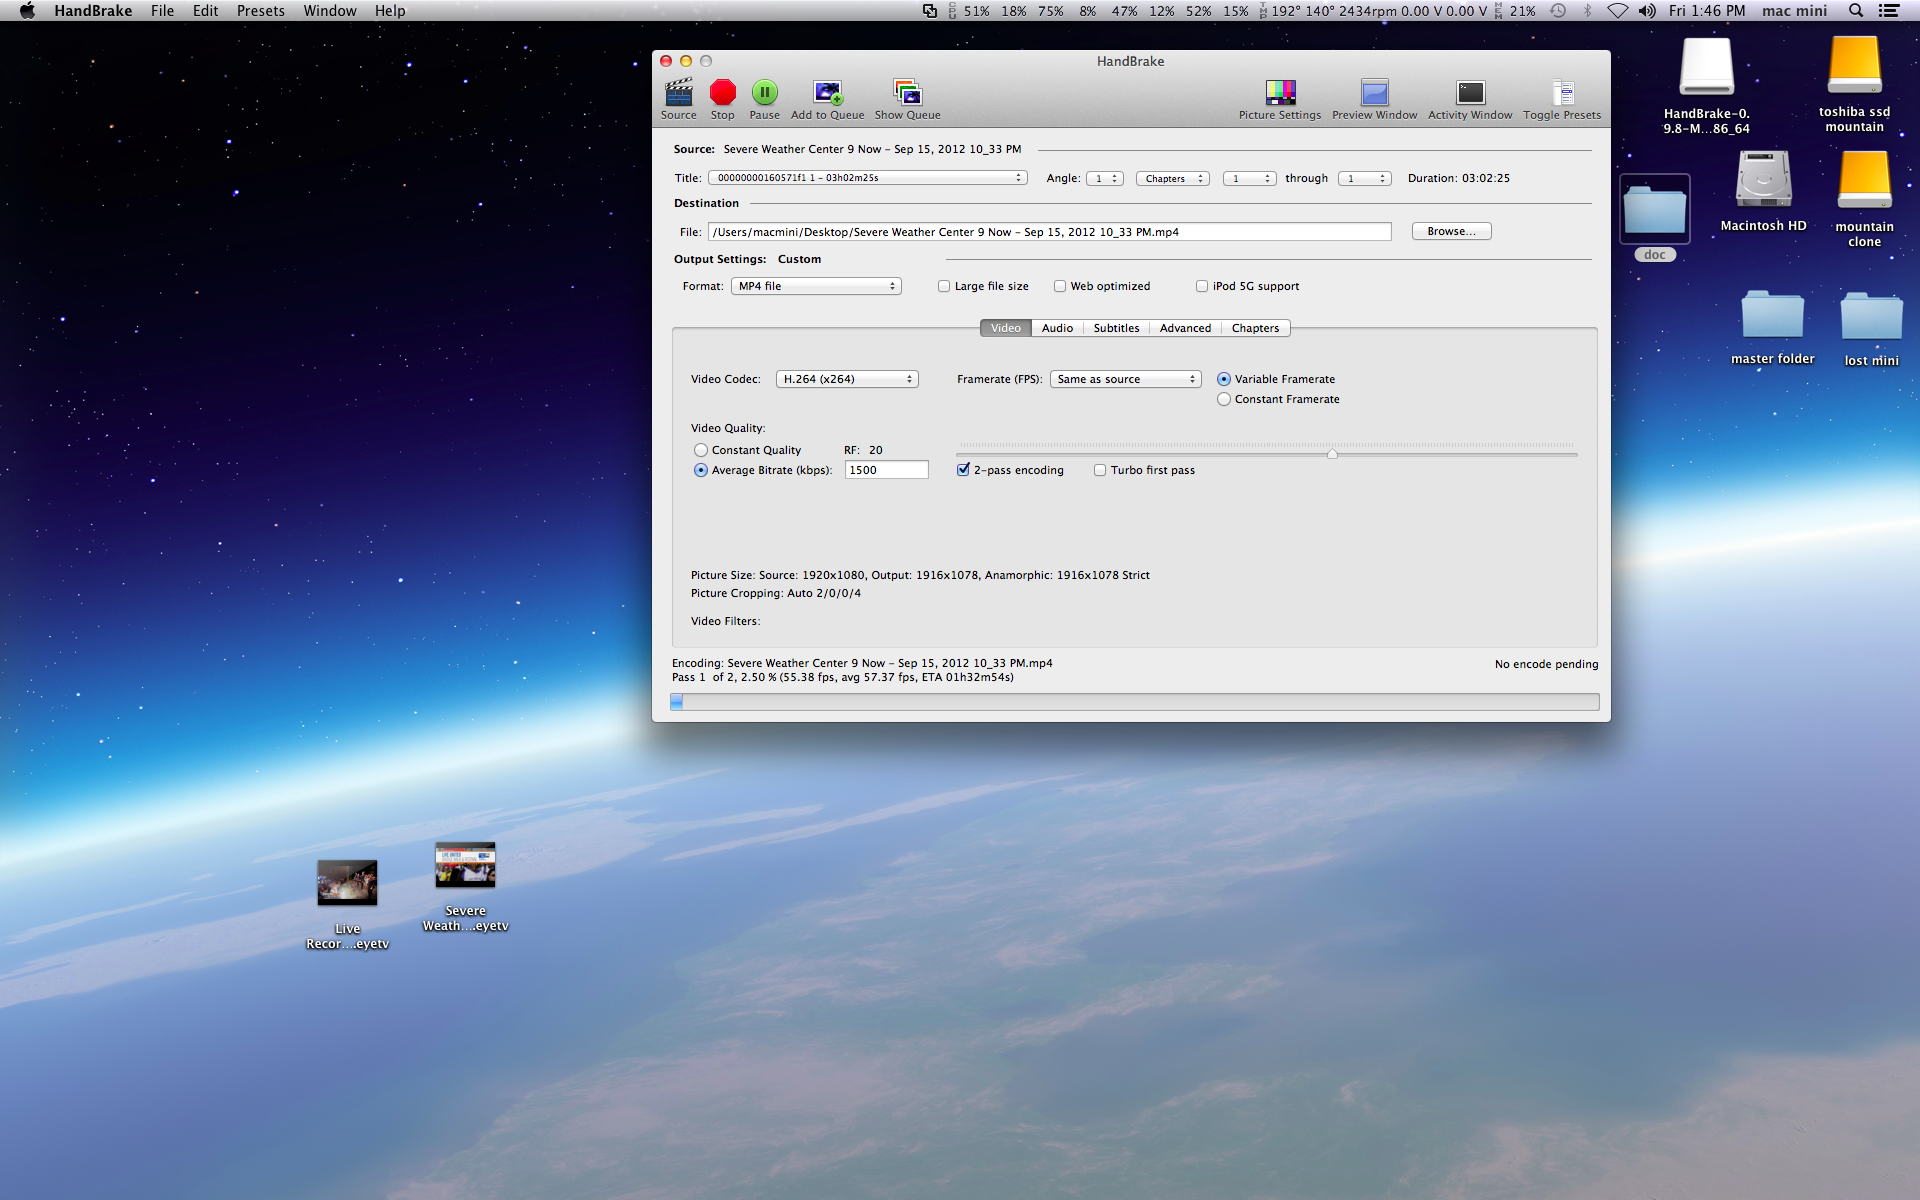Screen dimensions: 1920x1200
Task: Open Notification list icon in menu bar
Action: (x=1889, y=11)
